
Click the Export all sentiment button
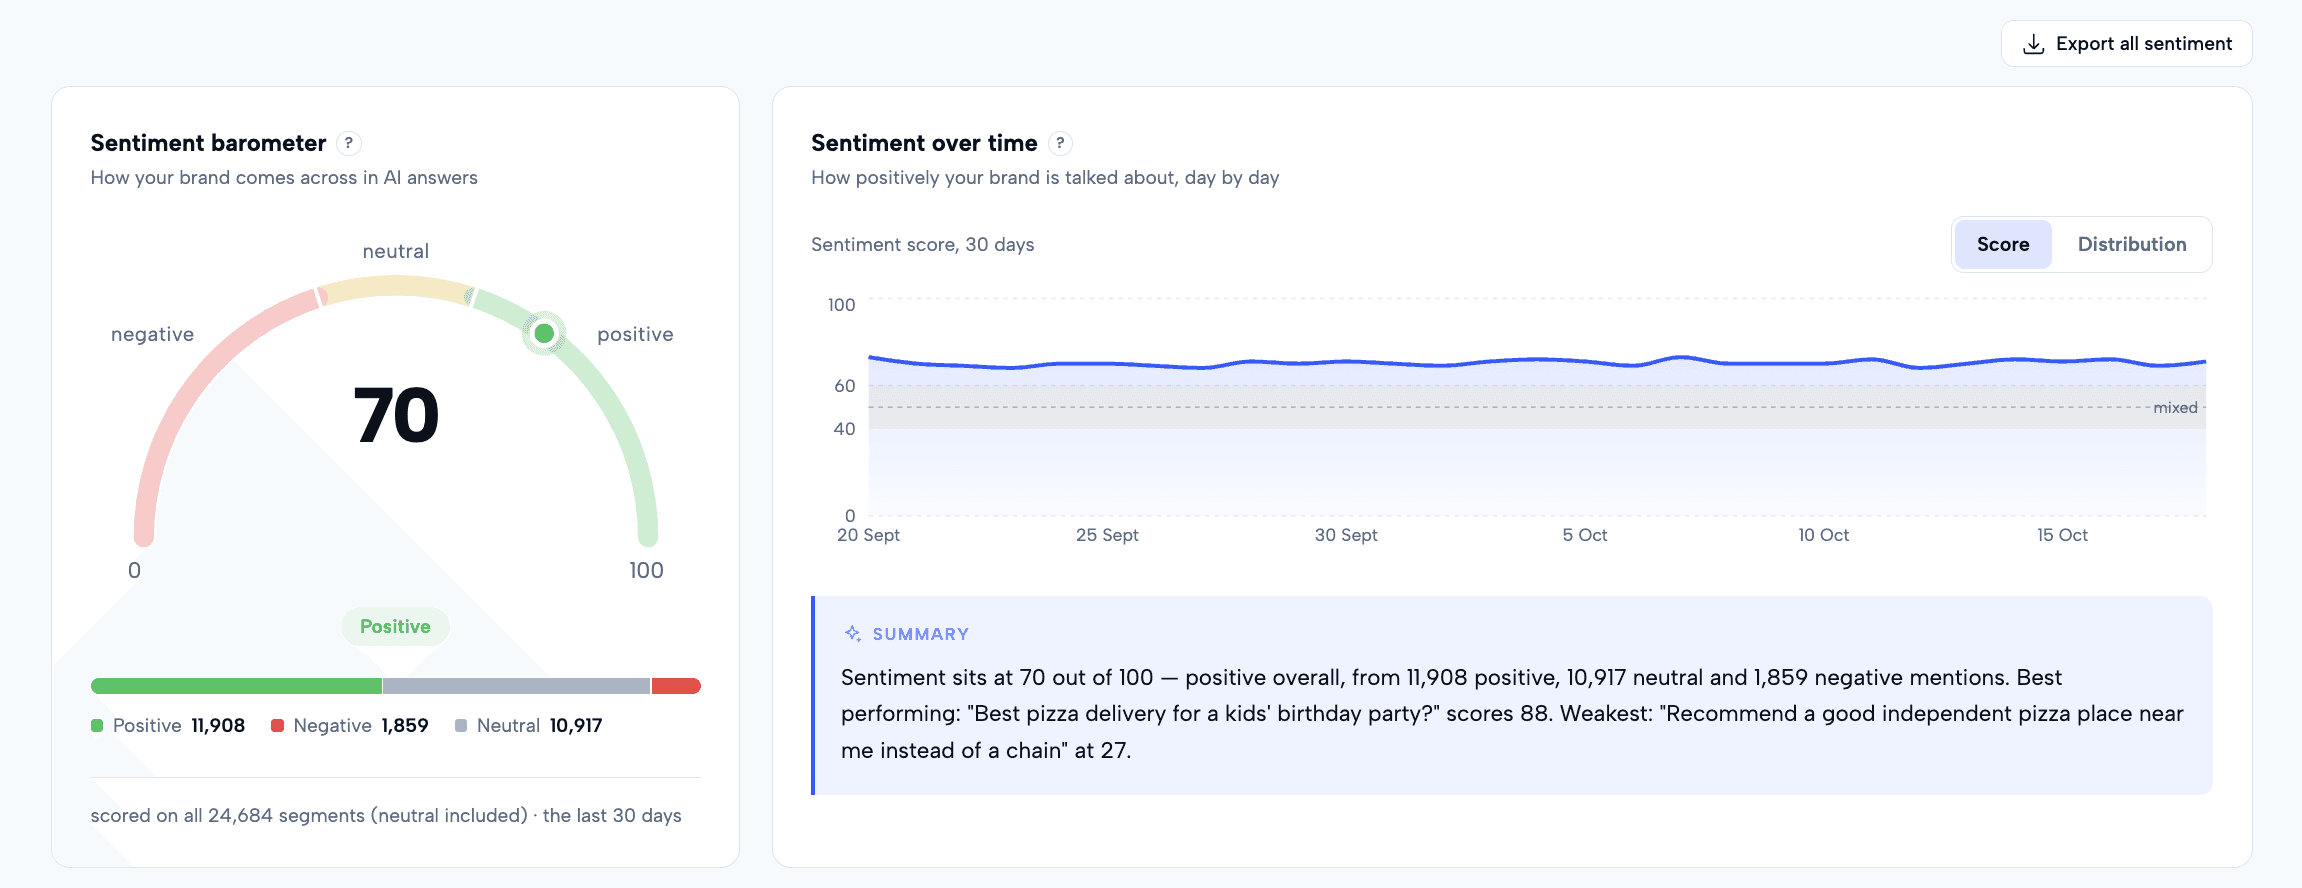2126,44
